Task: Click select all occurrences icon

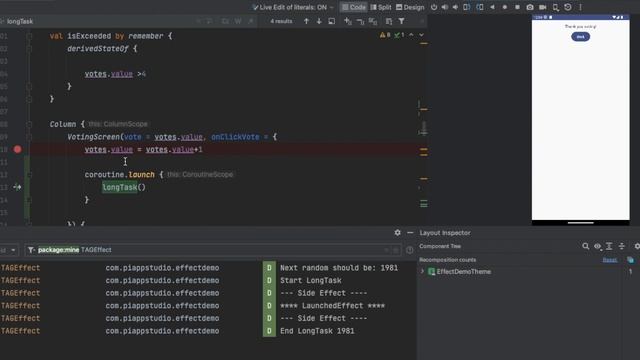Action: (373, 21)
